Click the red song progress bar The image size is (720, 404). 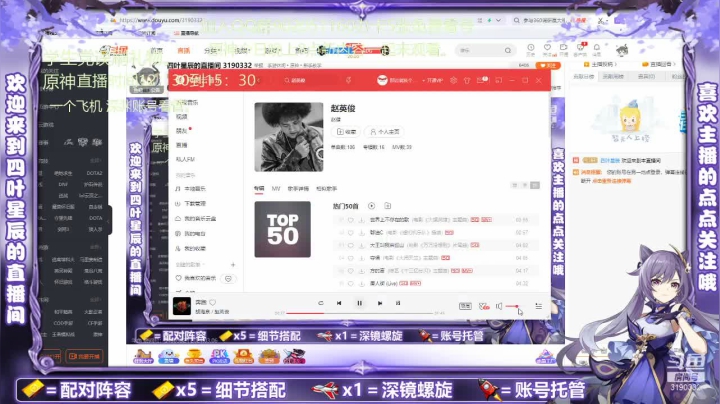point(359,313)
